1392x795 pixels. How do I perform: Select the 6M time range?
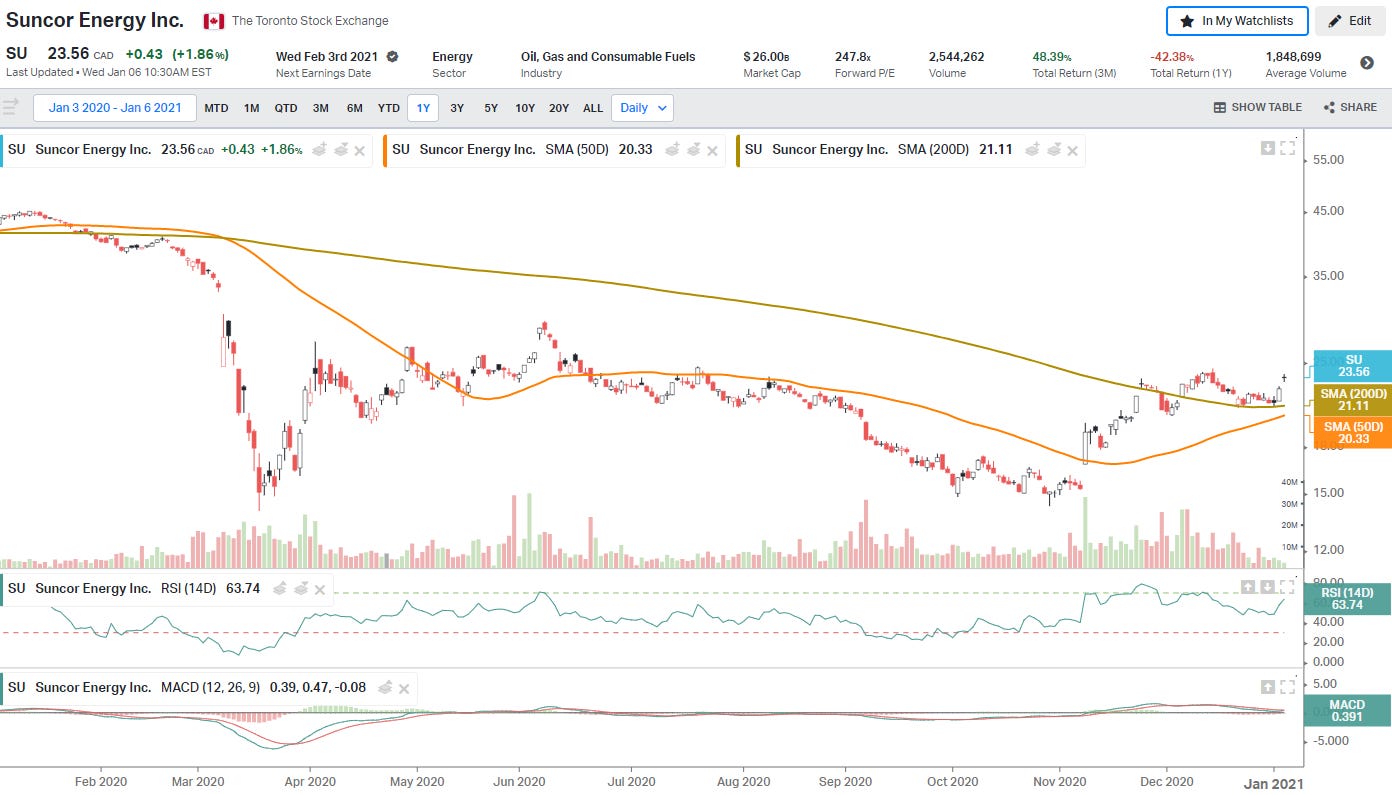tap(355, 108)
